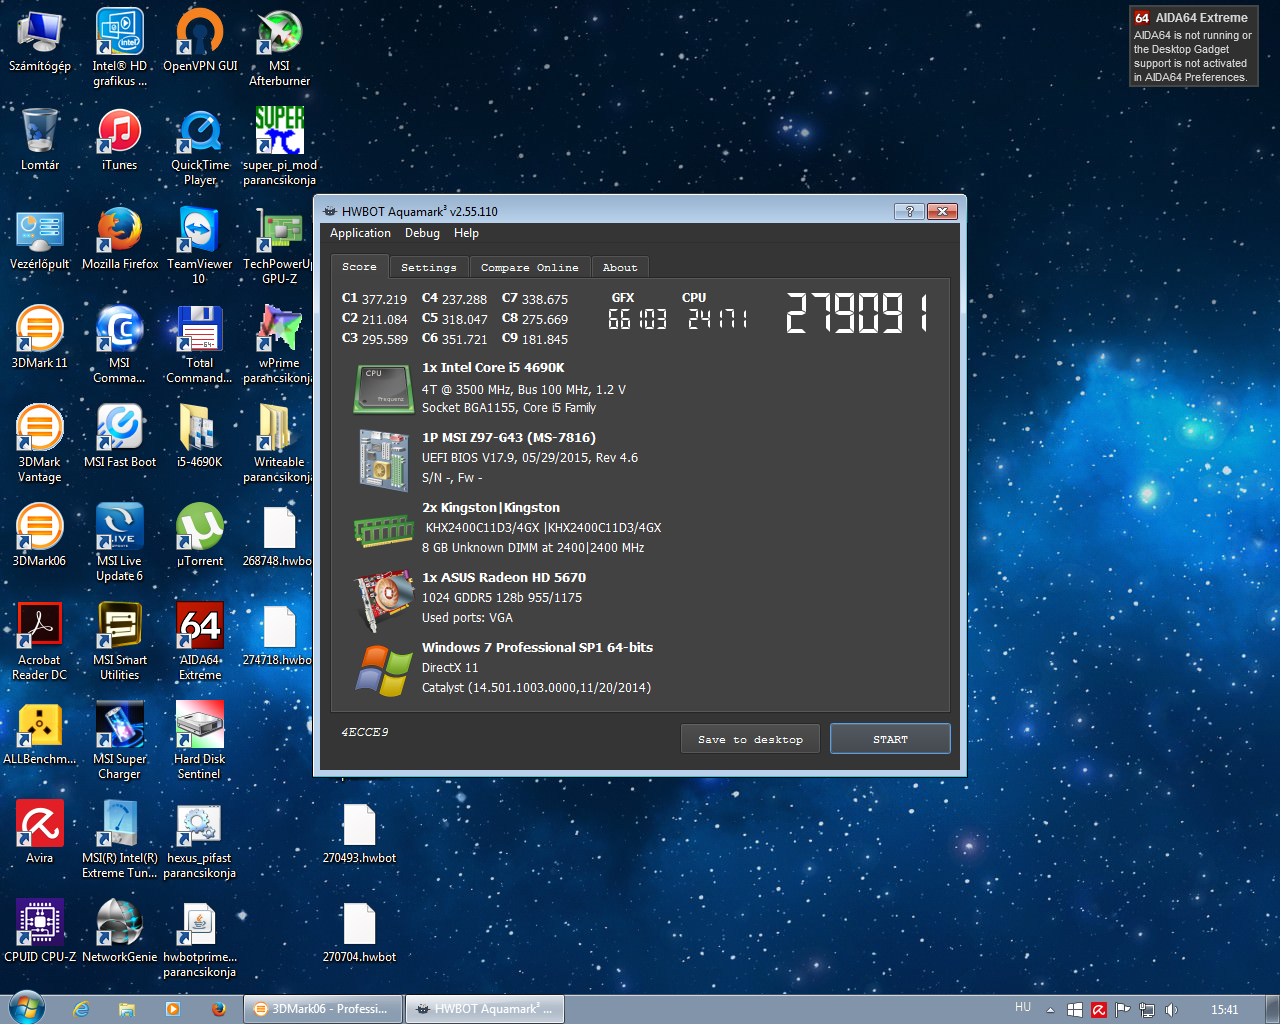The height and width of the screenshot is (1024, 1280).
Task: Open MSI Command Center shortcut
Action: click(120, 345)
